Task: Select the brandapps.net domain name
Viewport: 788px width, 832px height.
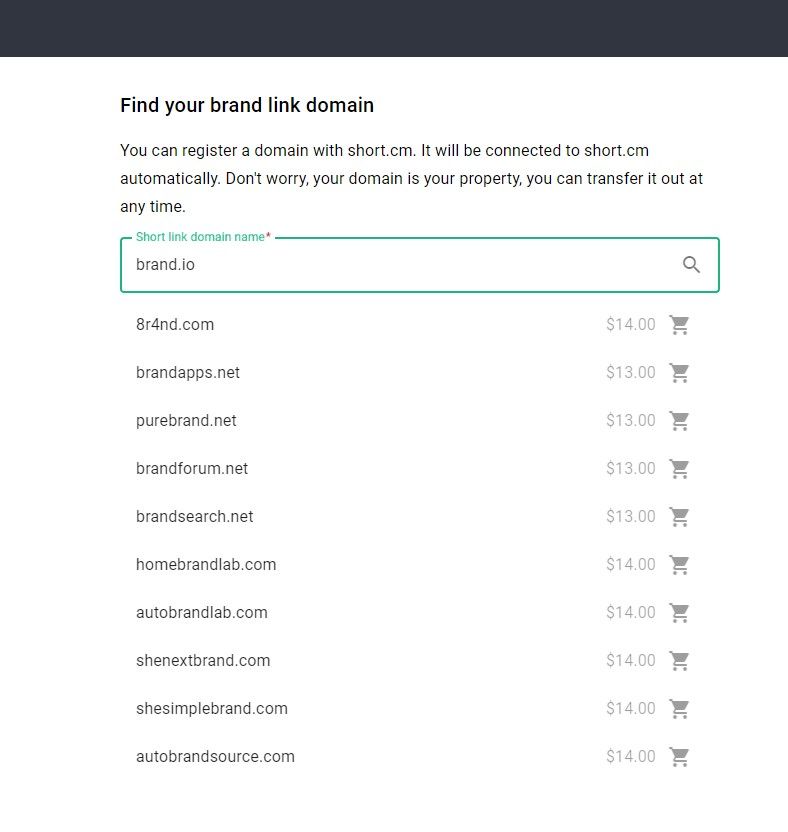Action: pyautogui.click(x=188, y=372)
